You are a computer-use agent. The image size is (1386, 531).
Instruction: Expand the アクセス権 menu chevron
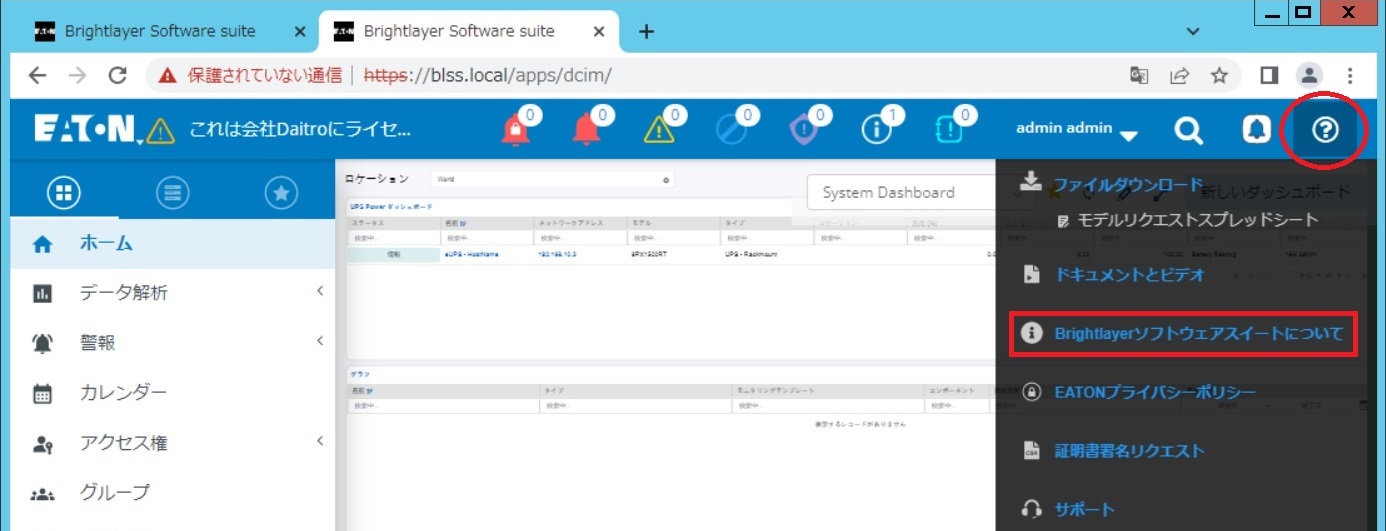pyautogui.click(x=320, y=441)
